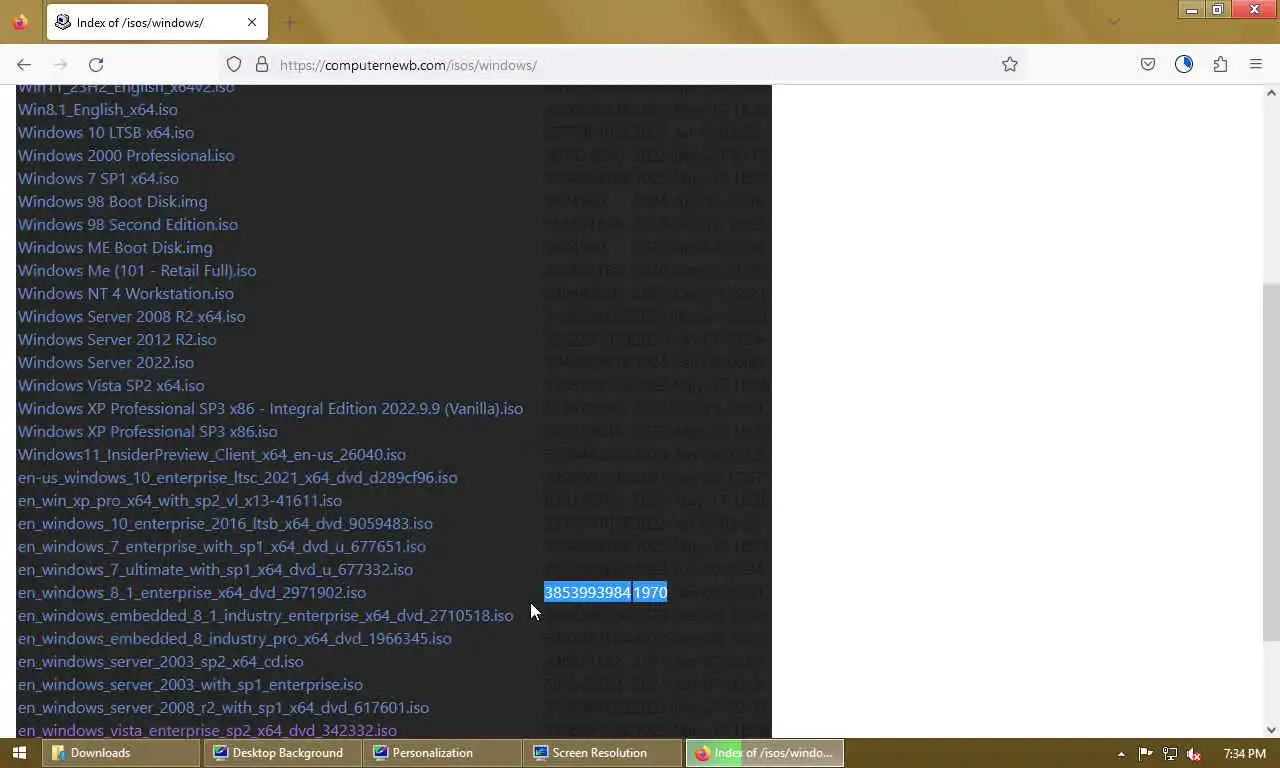
Task: Click the Action Center flag tray icon
Action: click(1146, 753)
